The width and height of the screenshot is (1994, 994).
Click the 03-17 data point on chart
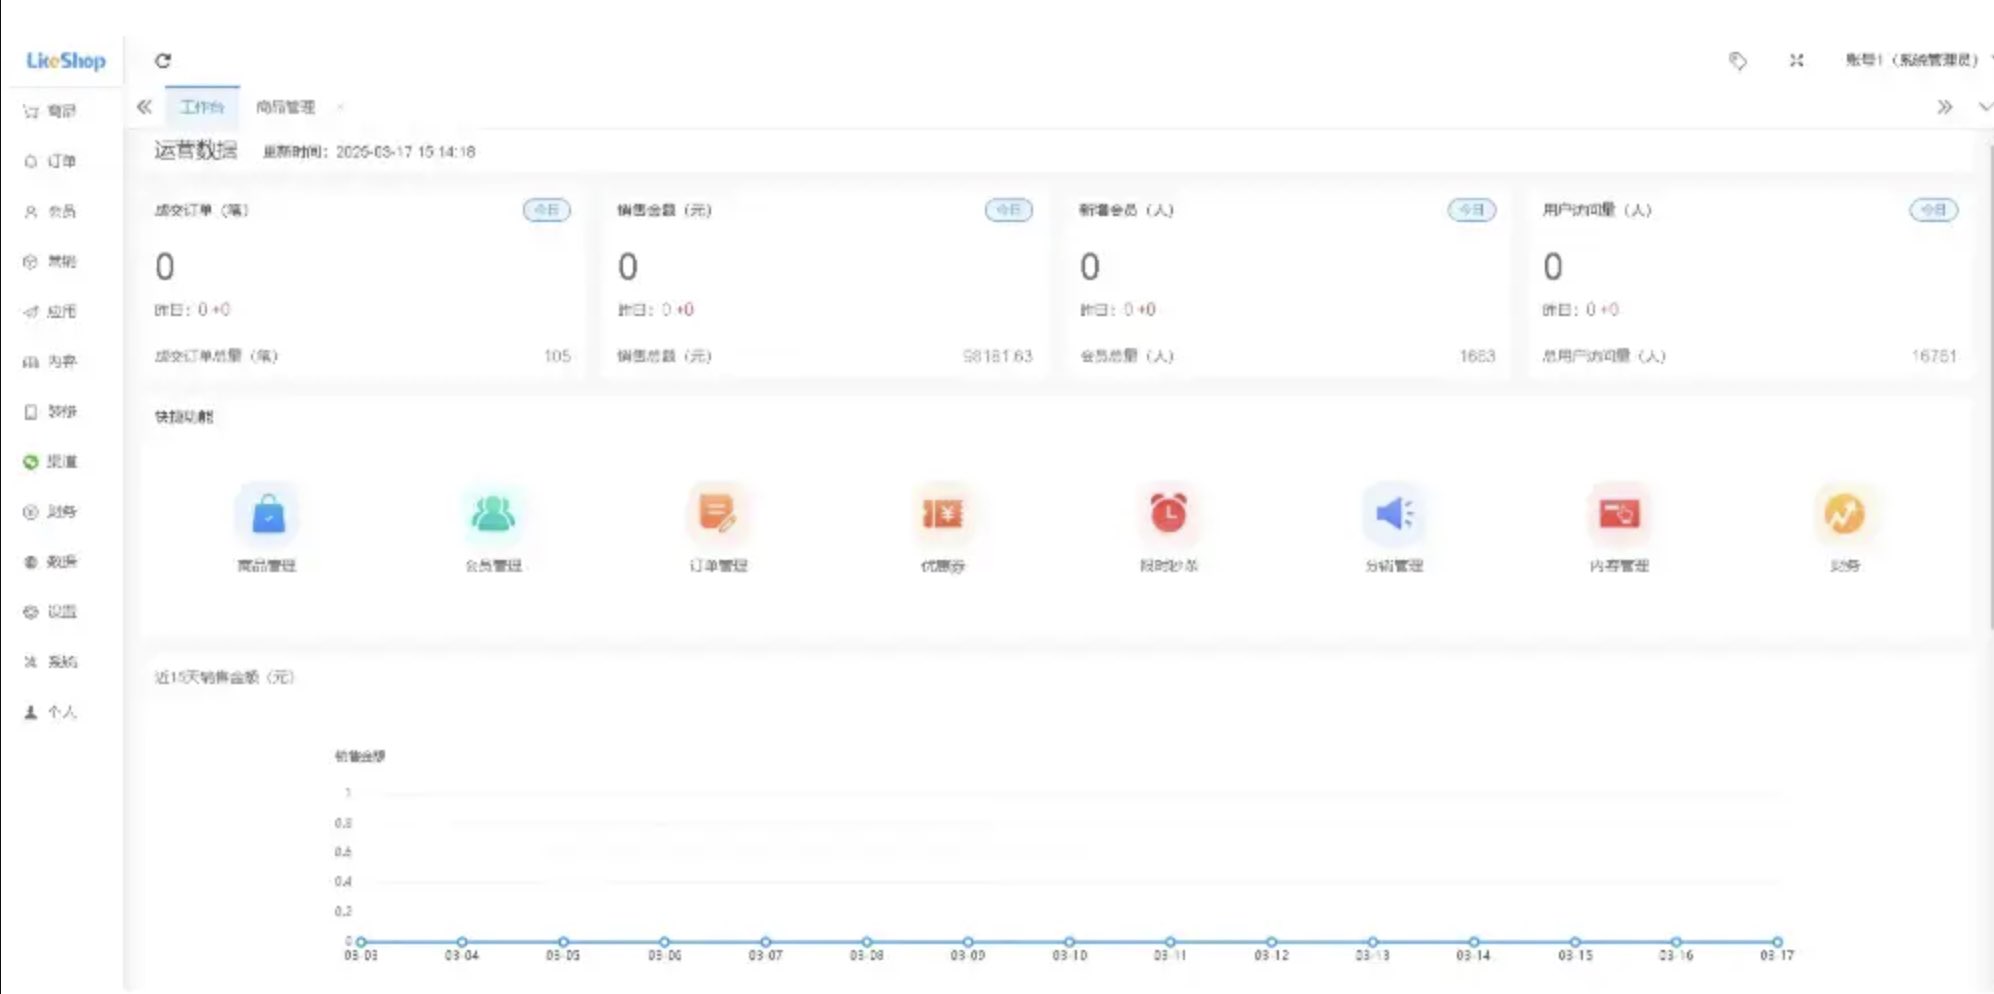coord(1777,942)
